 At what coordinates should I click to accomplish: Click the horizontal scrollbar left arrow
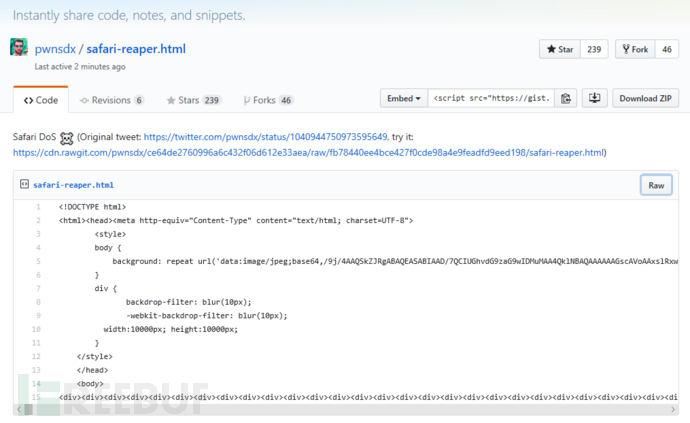(18, 409)
